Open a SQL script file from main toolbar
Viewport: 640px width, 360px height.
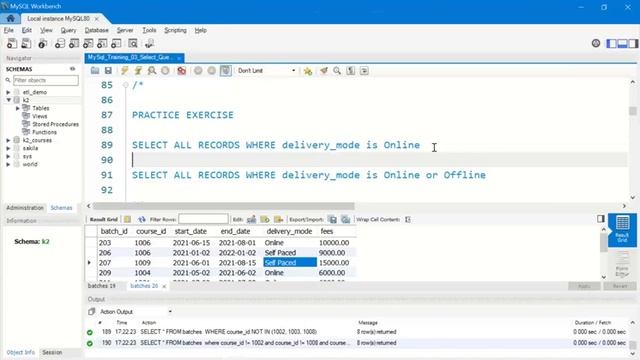click(26, 43)
